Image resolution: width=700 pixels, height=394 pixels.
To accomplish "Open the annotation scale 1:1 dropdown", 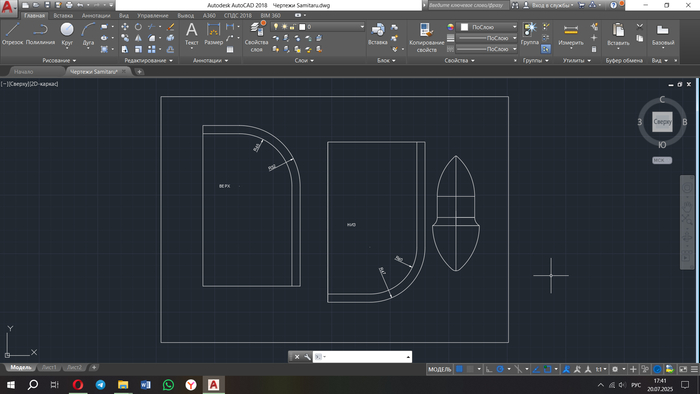I will tap(601, 369).
